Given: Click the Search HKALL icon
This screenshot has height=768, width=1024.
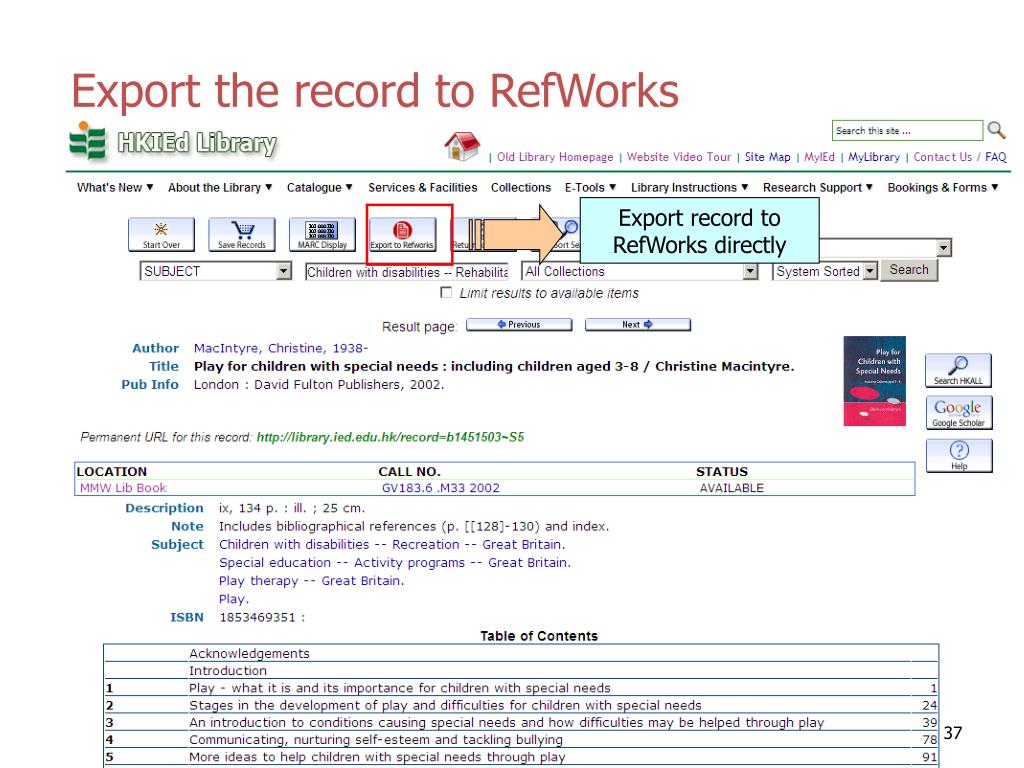Looking at the screenshot, I should point(958,370).
